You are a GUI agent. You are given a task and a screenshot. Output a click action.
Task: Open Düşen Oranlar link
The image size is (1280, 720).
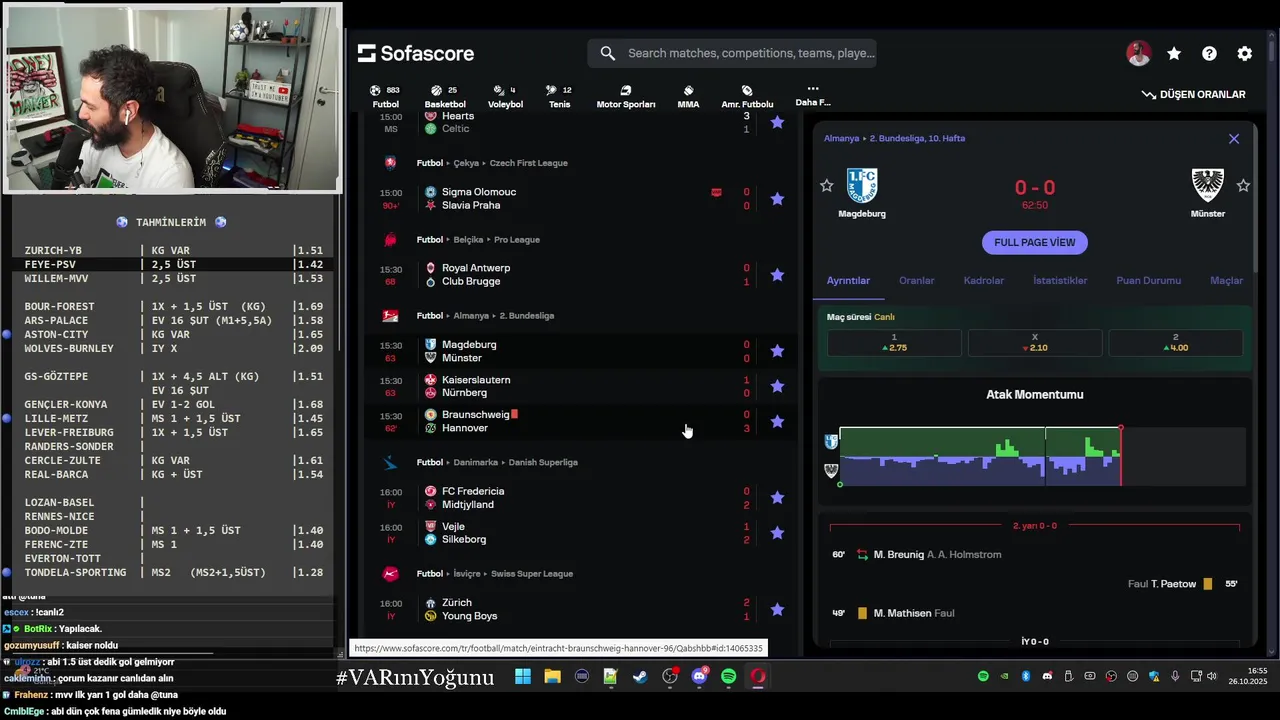click(x=1194, y=94)
